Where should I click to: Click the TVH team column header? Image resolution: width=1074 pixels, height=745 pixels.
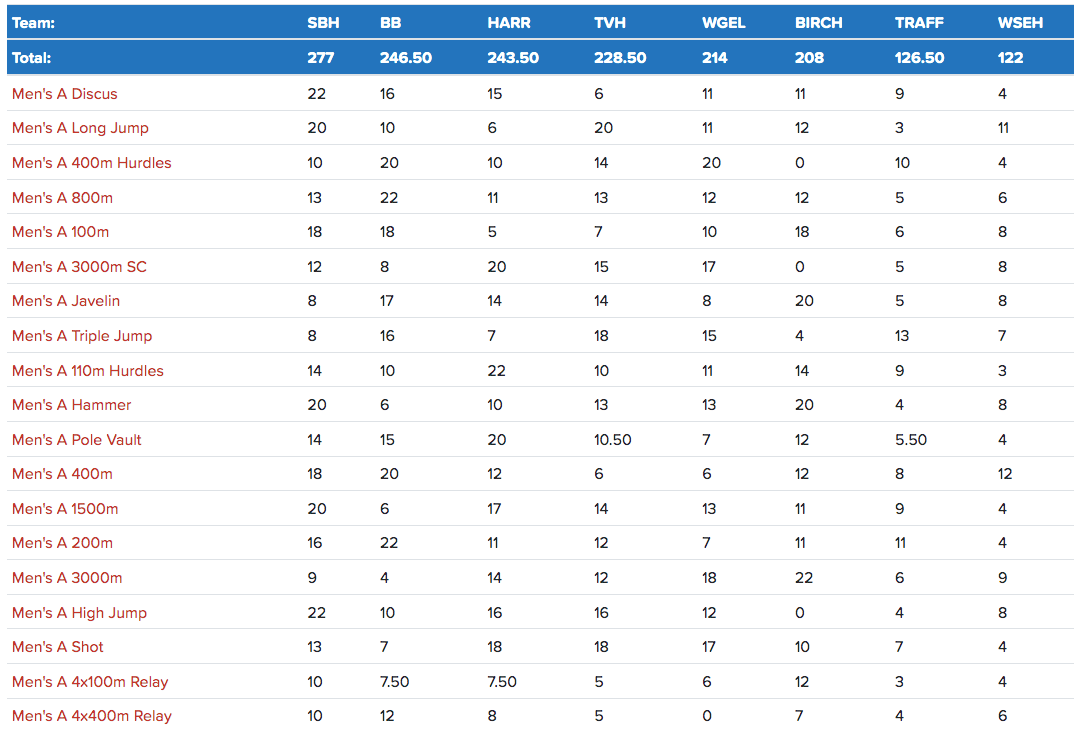[x=610, y=23]
